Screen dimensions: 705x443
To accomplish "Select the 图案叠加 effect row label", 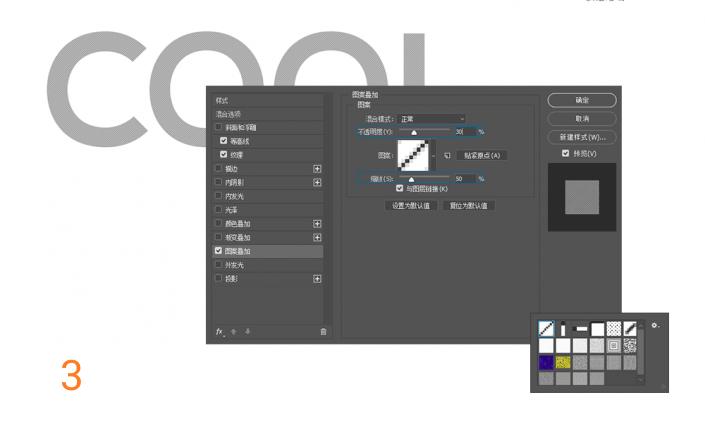I will [x=237, y=251].
